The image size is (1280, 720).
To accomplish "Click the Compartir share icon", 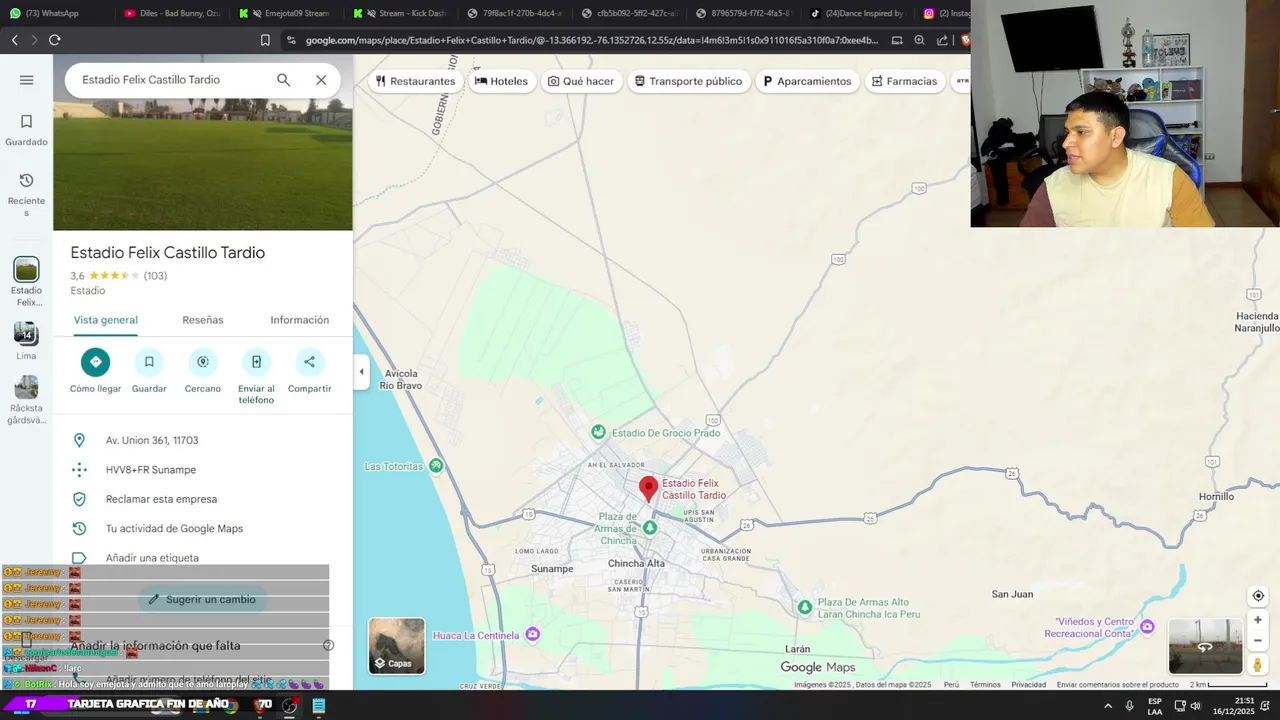I will [x=309, y=362].
